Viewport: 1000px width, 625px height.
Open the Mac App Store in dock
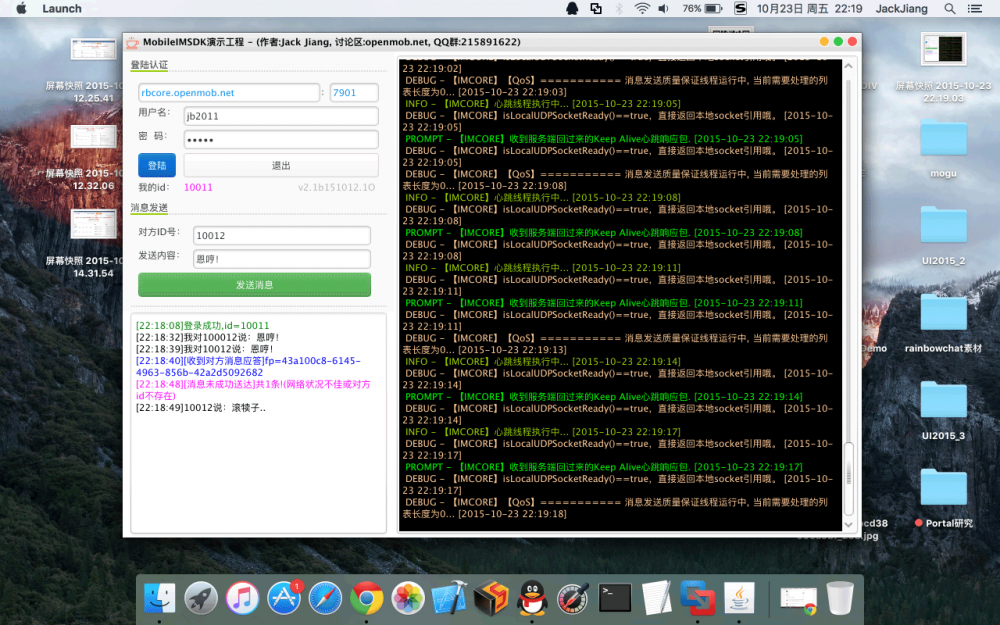click(x=284, y=598)
